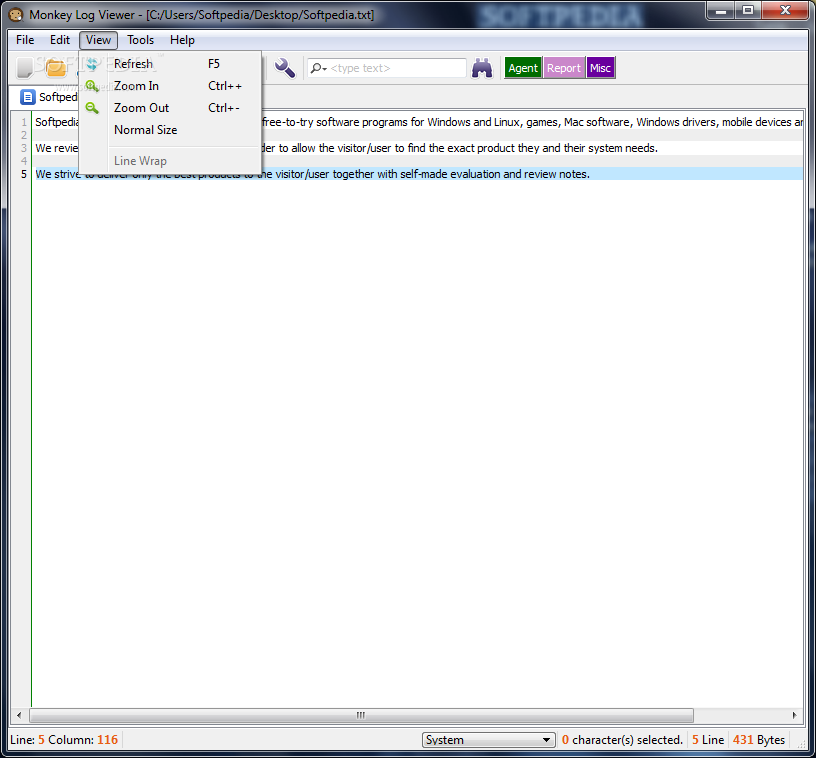Click line number 1 in gutter
Screen dimensions: 816x758
click(23, 122)
